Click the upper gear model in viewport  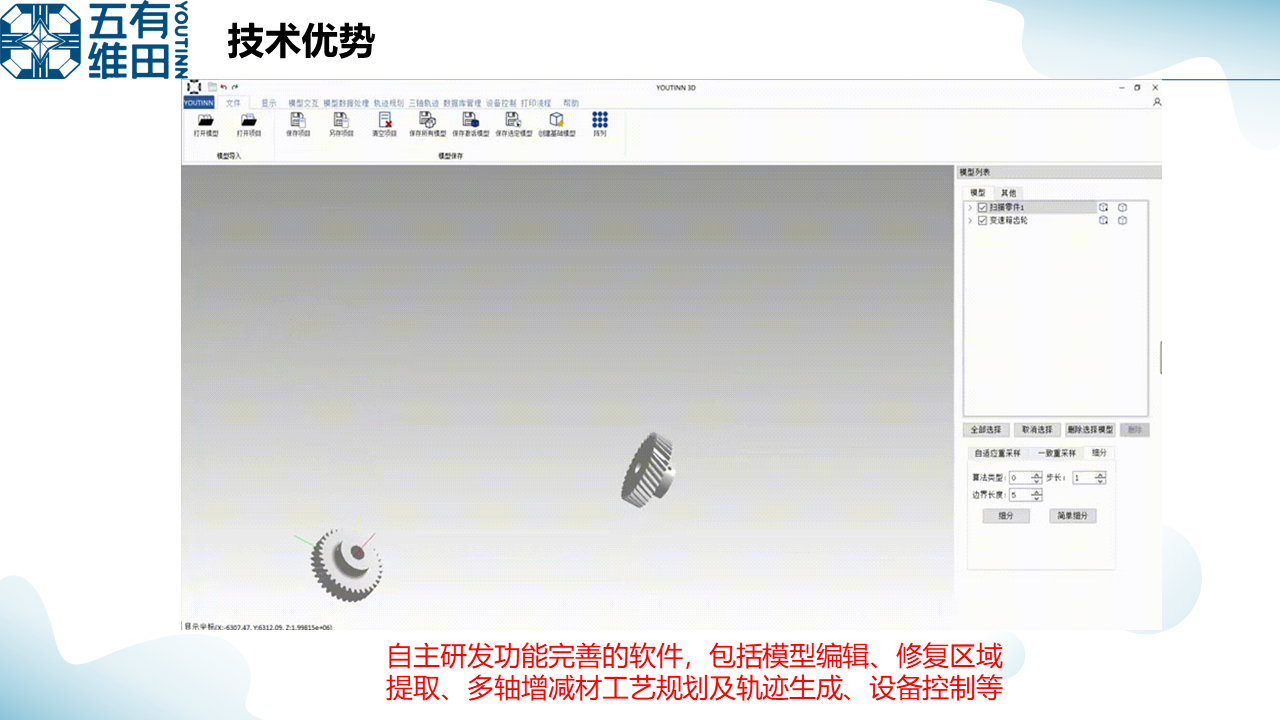(647, 468)
